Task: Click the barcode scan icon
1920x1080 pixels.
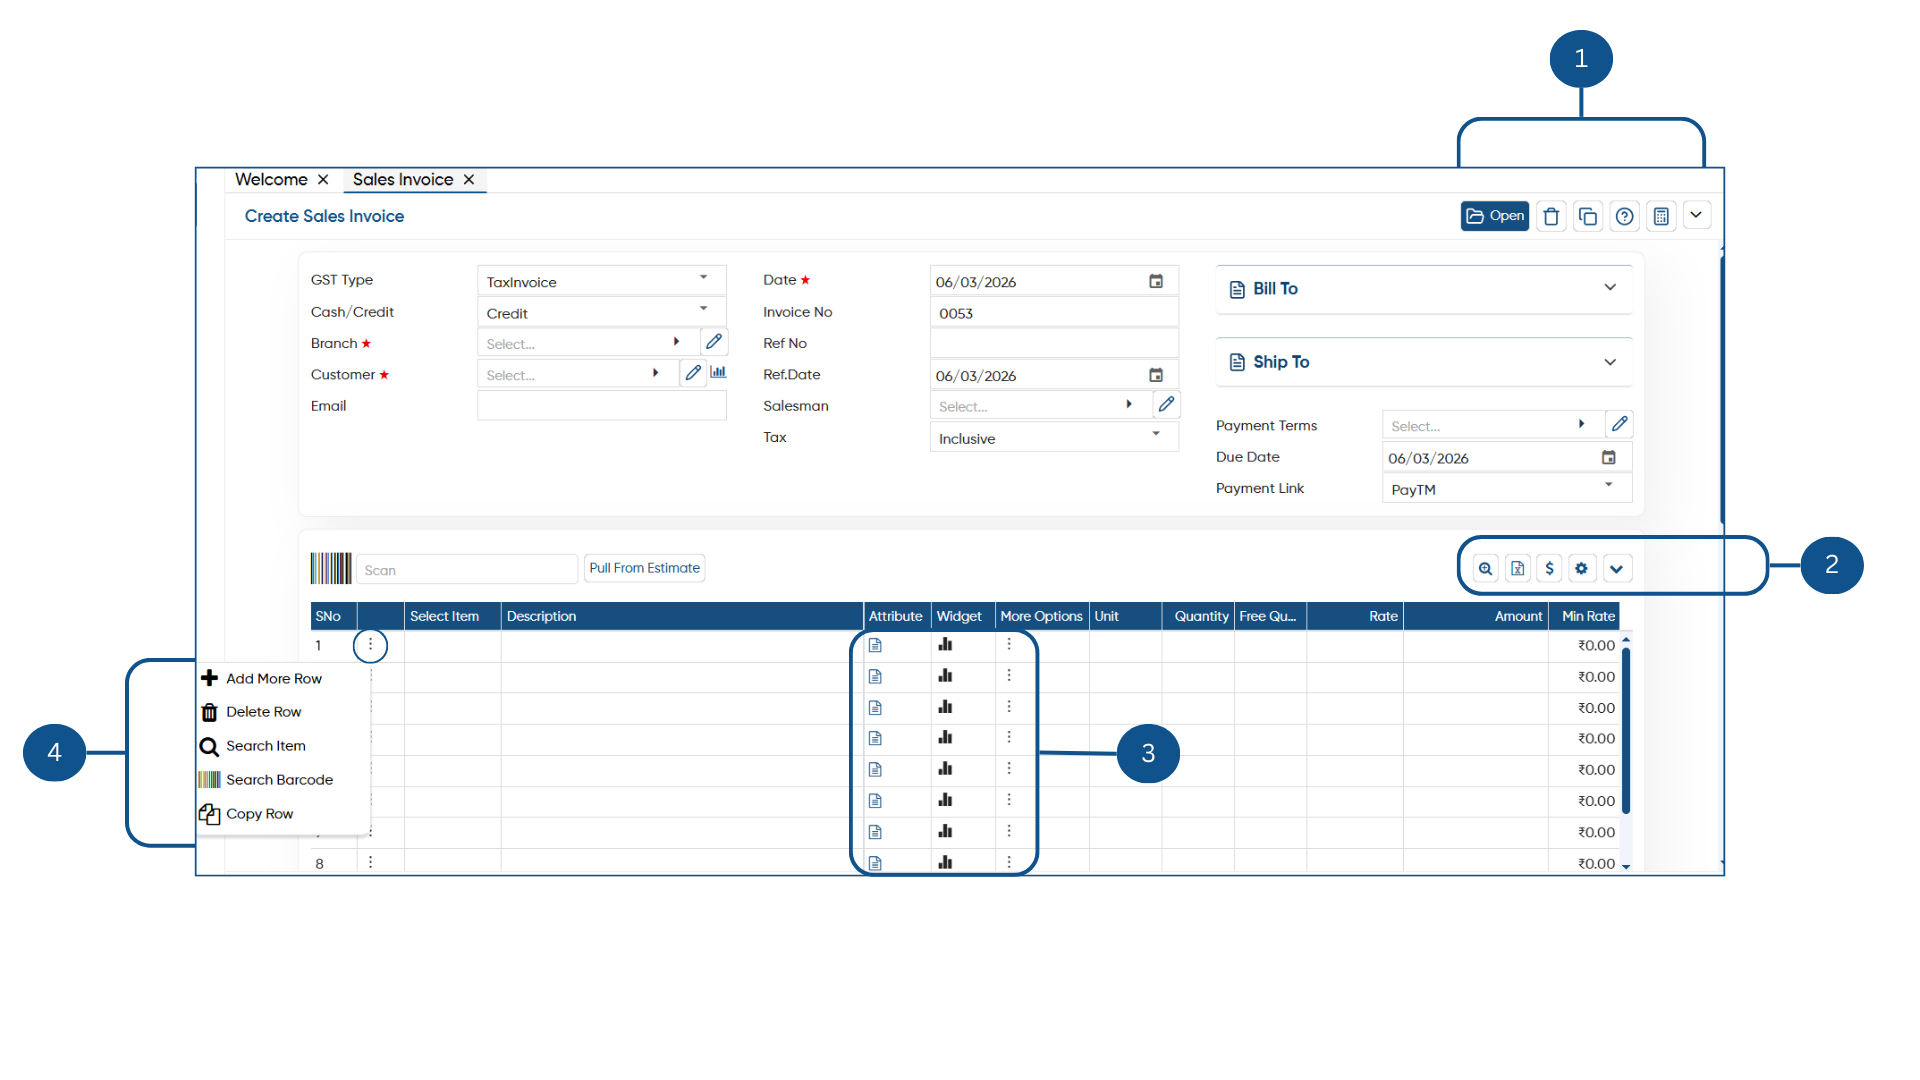Action: coord(331,568)
